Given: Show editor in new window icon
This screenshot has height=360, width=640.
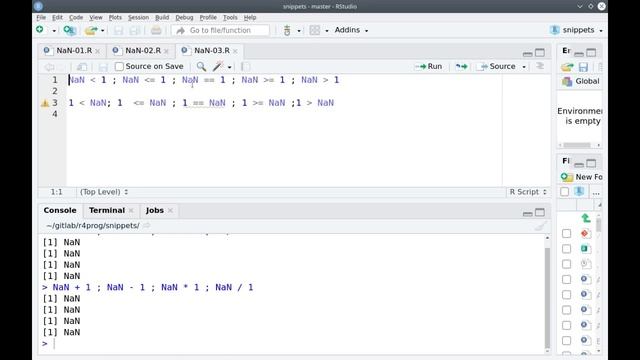Looking at the screenshot, I should pos(82,67).
